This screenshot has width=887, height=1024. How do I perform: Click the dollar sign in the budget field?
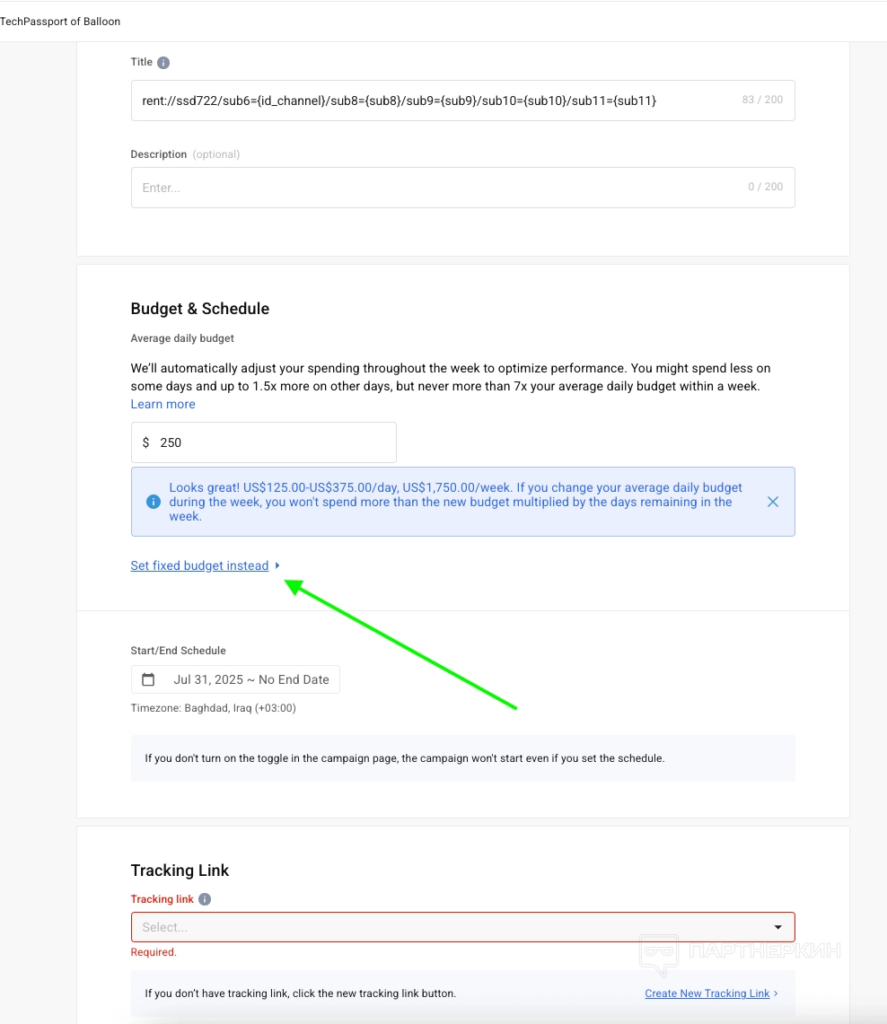click(146, 442)
